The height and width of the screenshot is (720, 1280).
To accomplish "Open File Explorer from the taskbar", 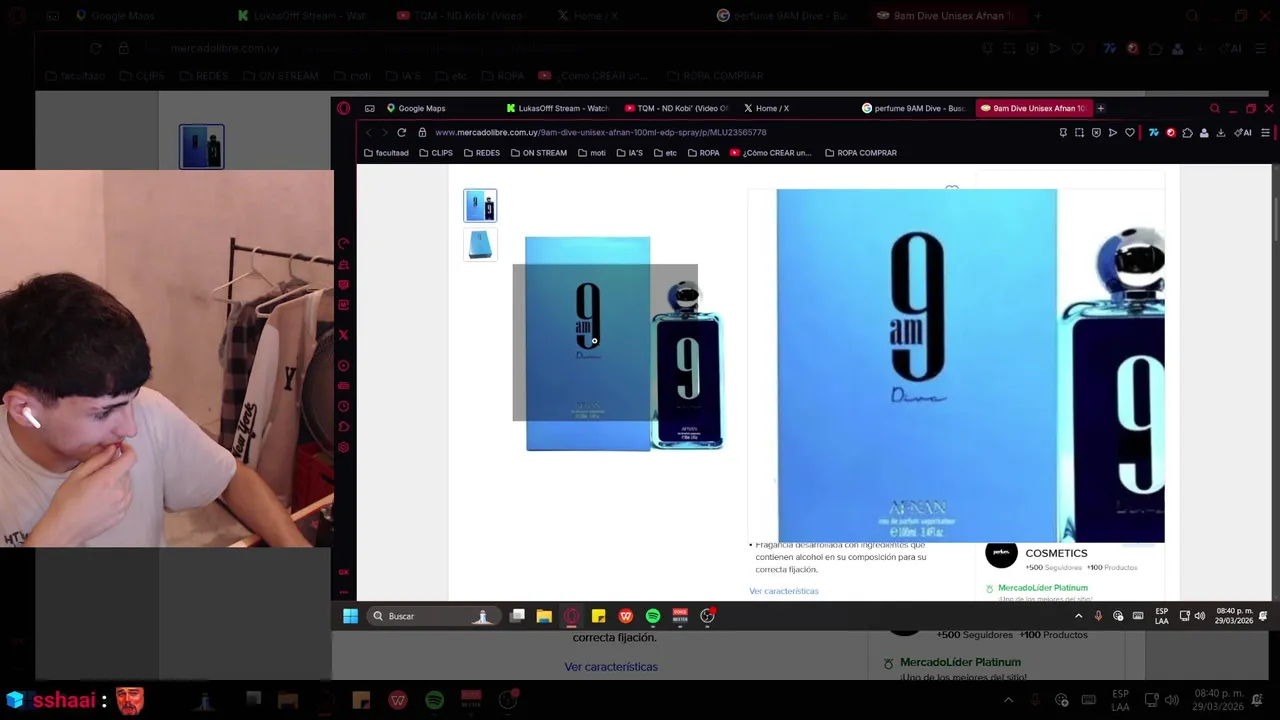I will [x=544, y=616].
